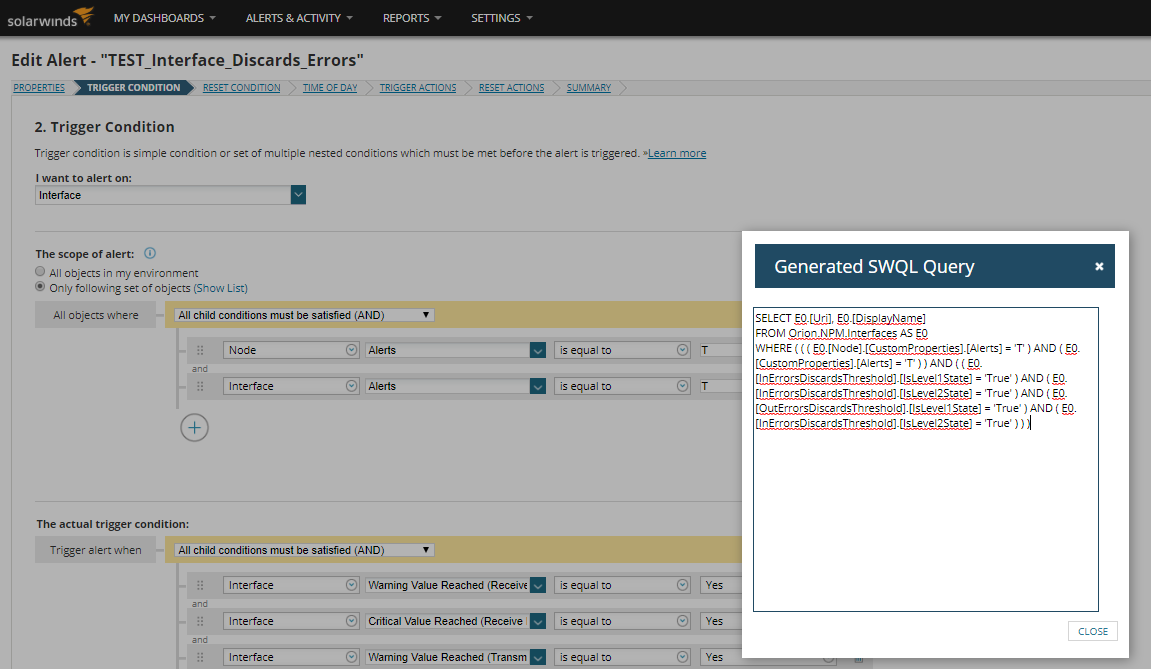Screen dimensions: 1151x669
Task: Go to the Trigger Actions step
Action: click(418, 87)
